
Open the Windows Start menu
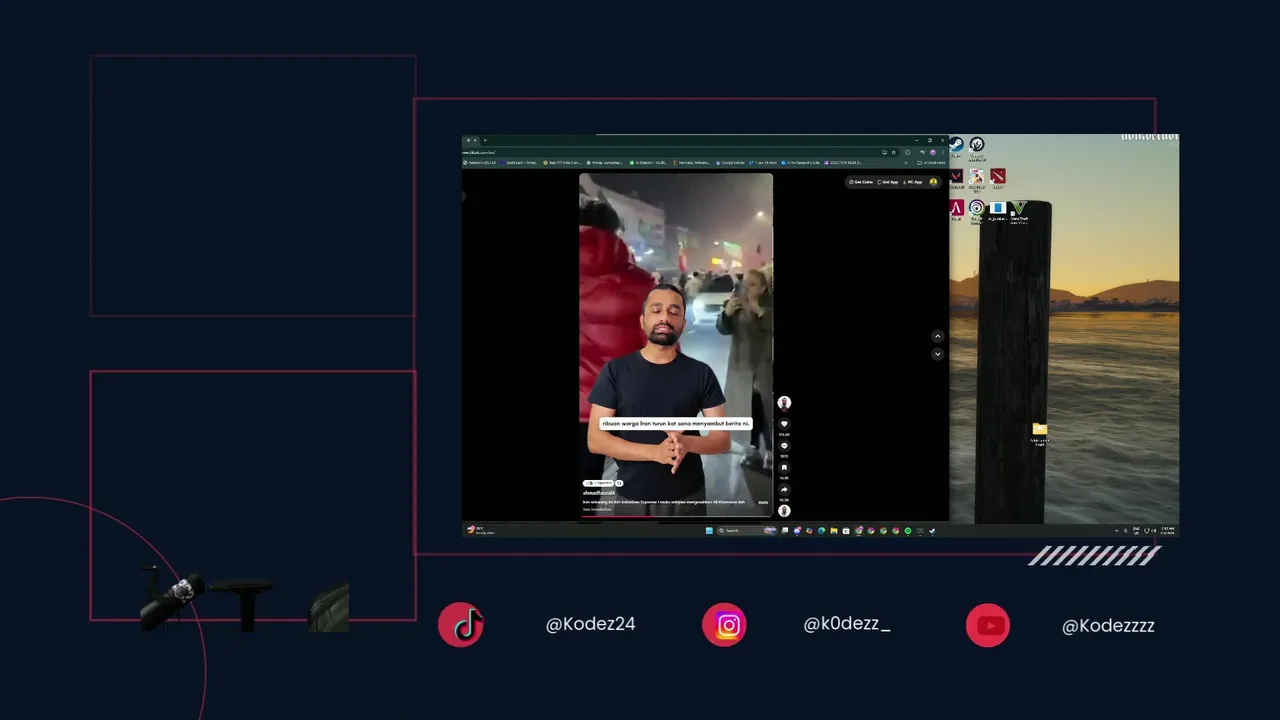(x=709, y=530)
